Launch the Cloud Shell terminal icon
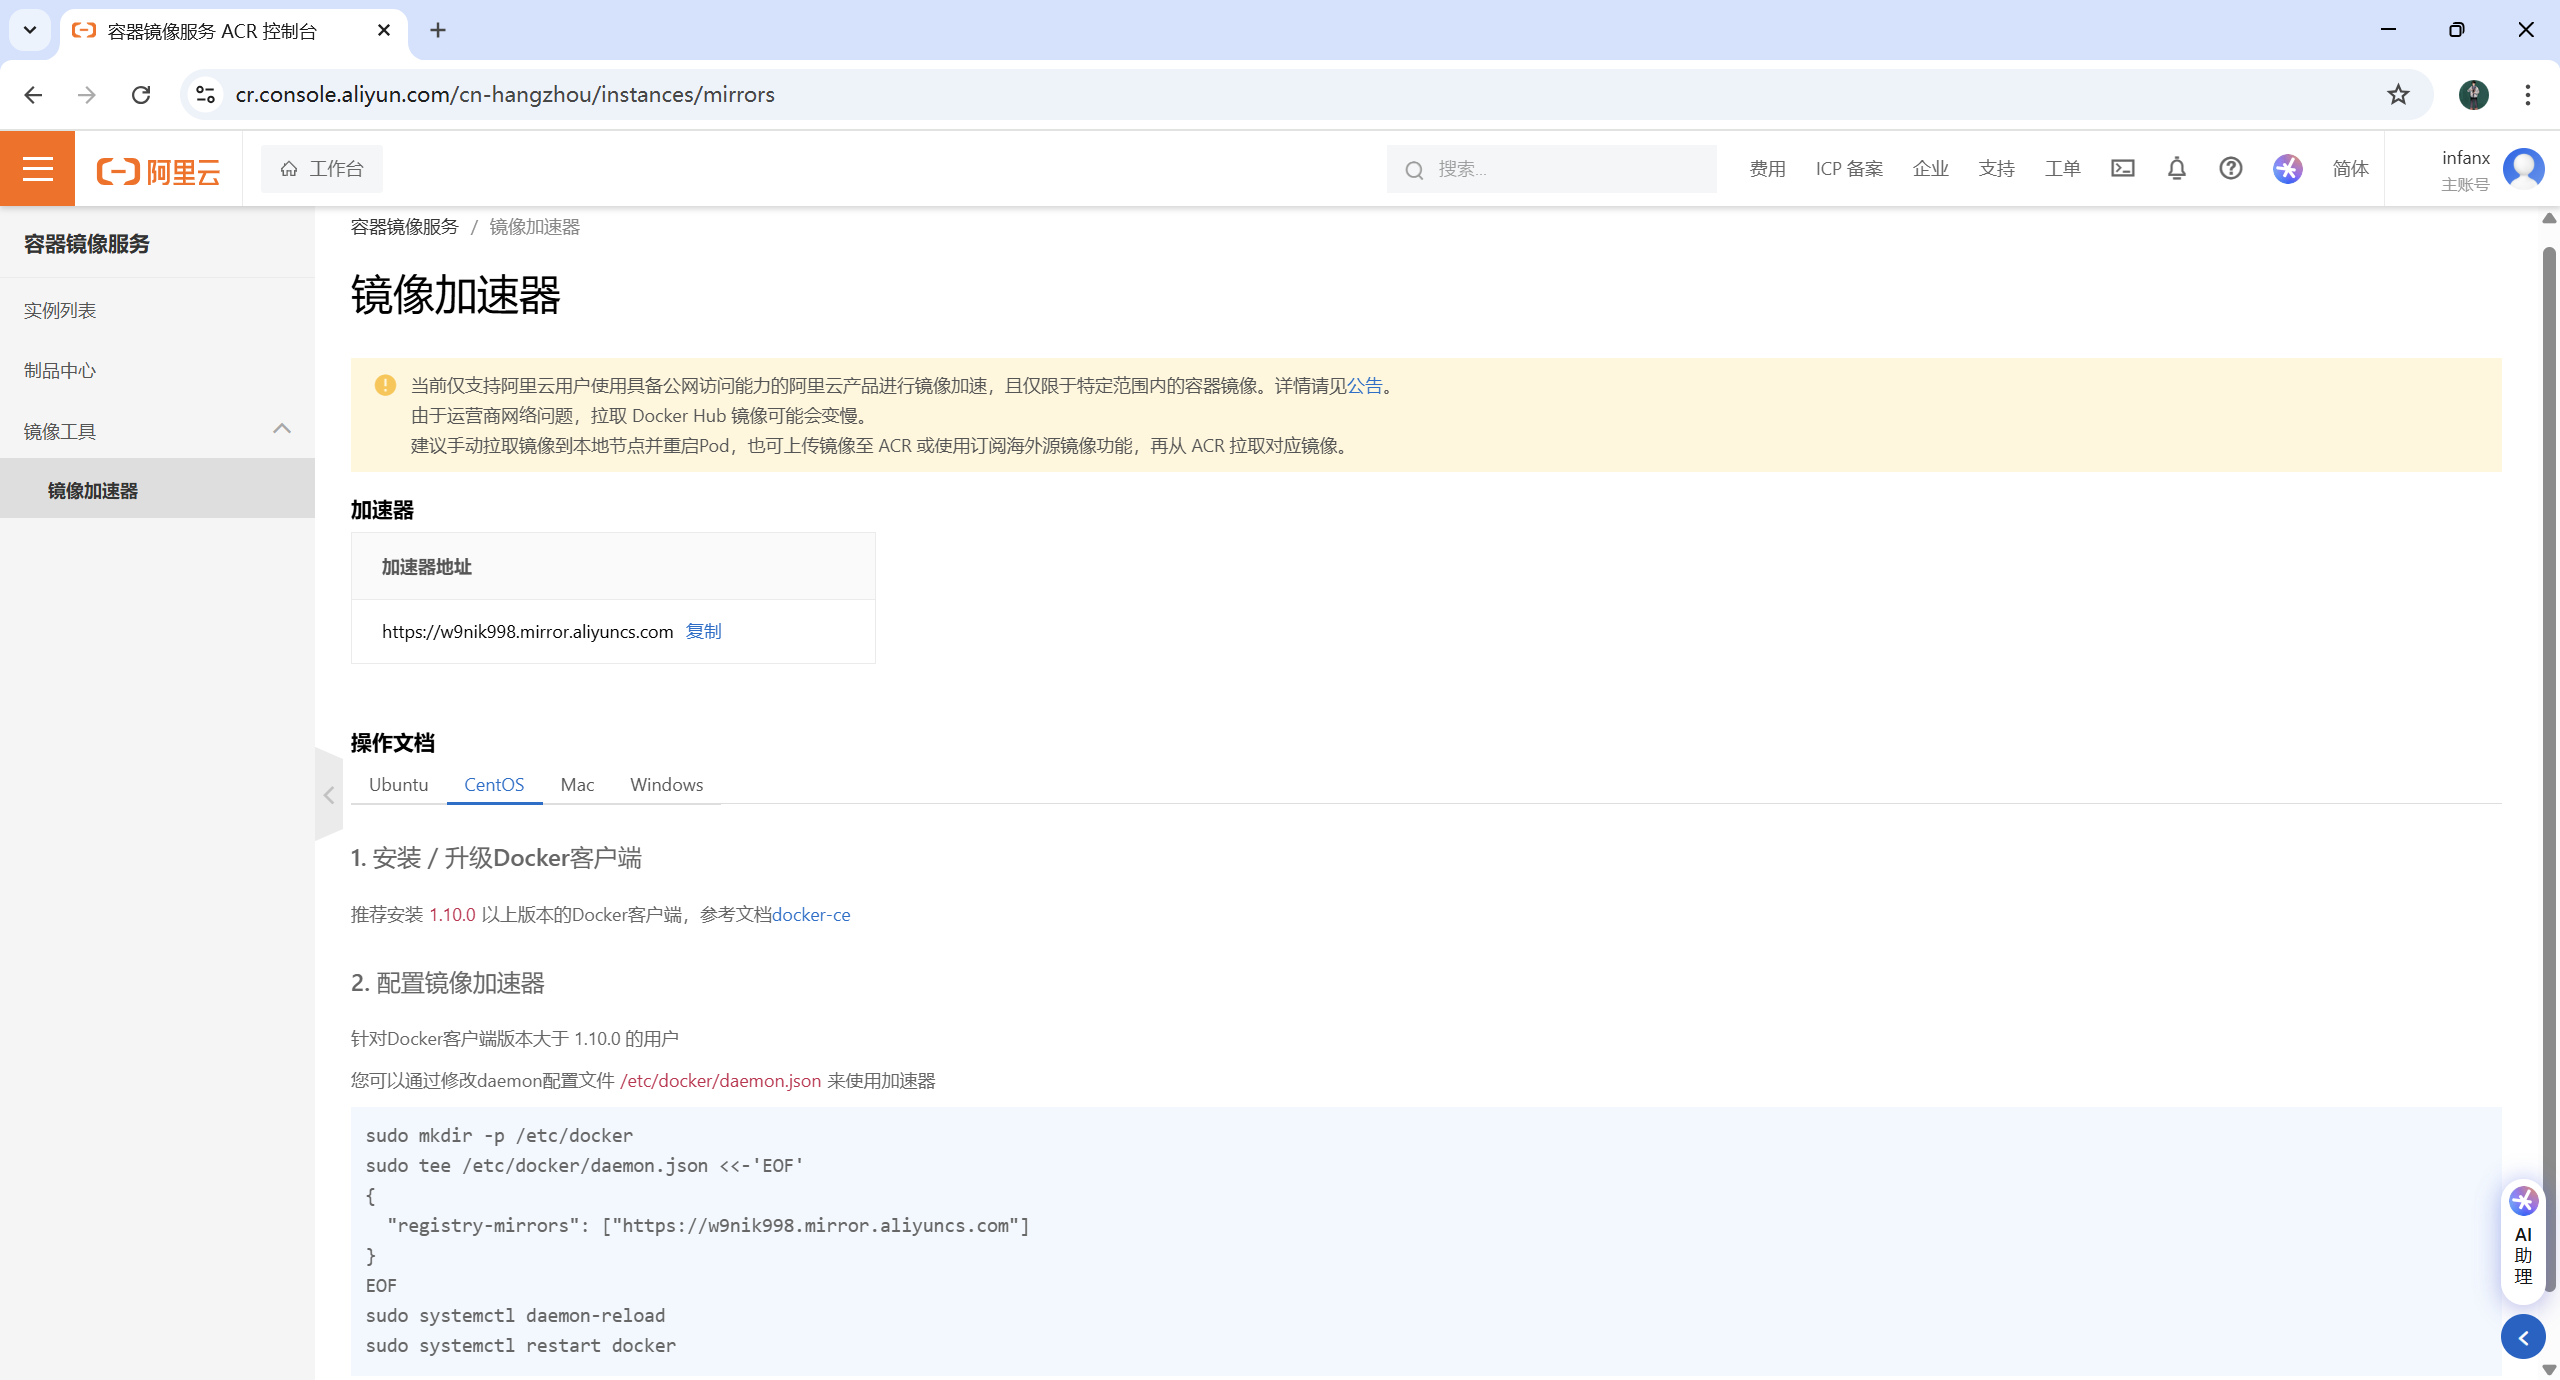This screenshot has width=2560, height=1380. (2122, 168)
